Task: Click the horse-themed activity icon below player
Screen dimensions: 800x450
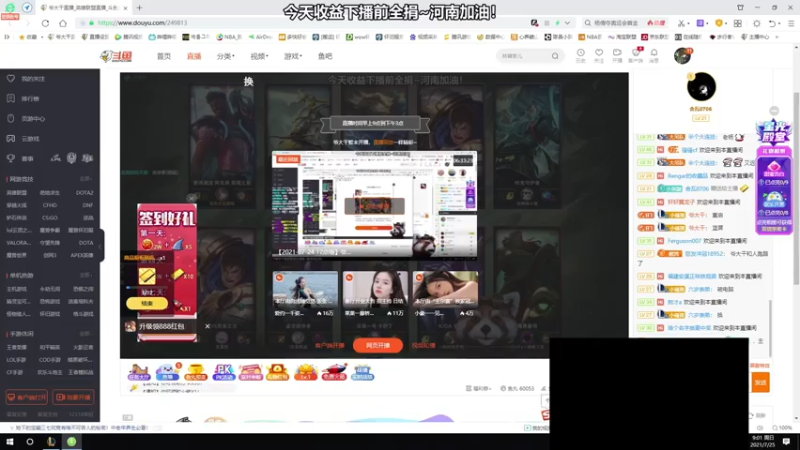Action: (138, 372)
